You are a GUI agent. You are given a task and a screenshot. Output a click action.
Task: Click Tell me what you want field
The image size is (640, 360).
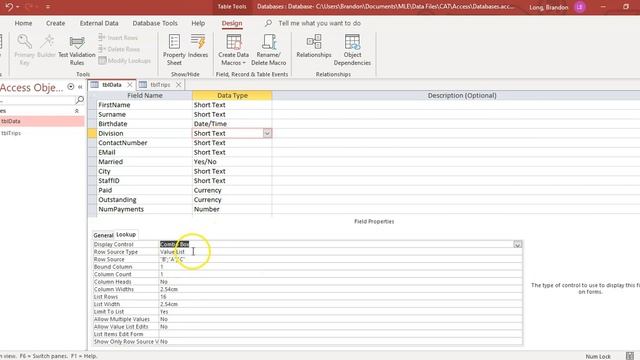pos(320,23)
